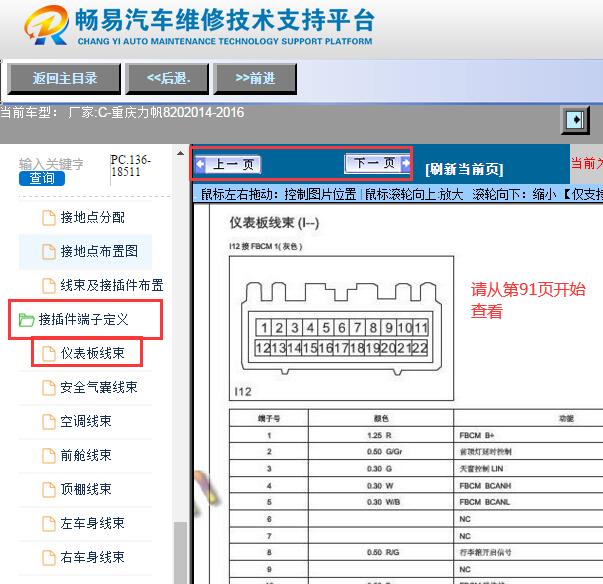
Task: Click the page icon beside 接地点布置图
Action: click(x=48, y=251)
